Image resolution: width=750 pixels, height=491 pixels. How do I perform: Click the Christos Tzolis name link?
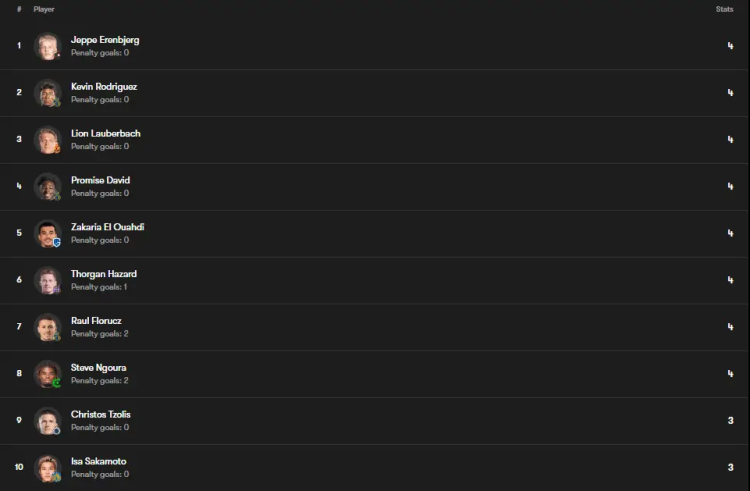coord(101,414)
